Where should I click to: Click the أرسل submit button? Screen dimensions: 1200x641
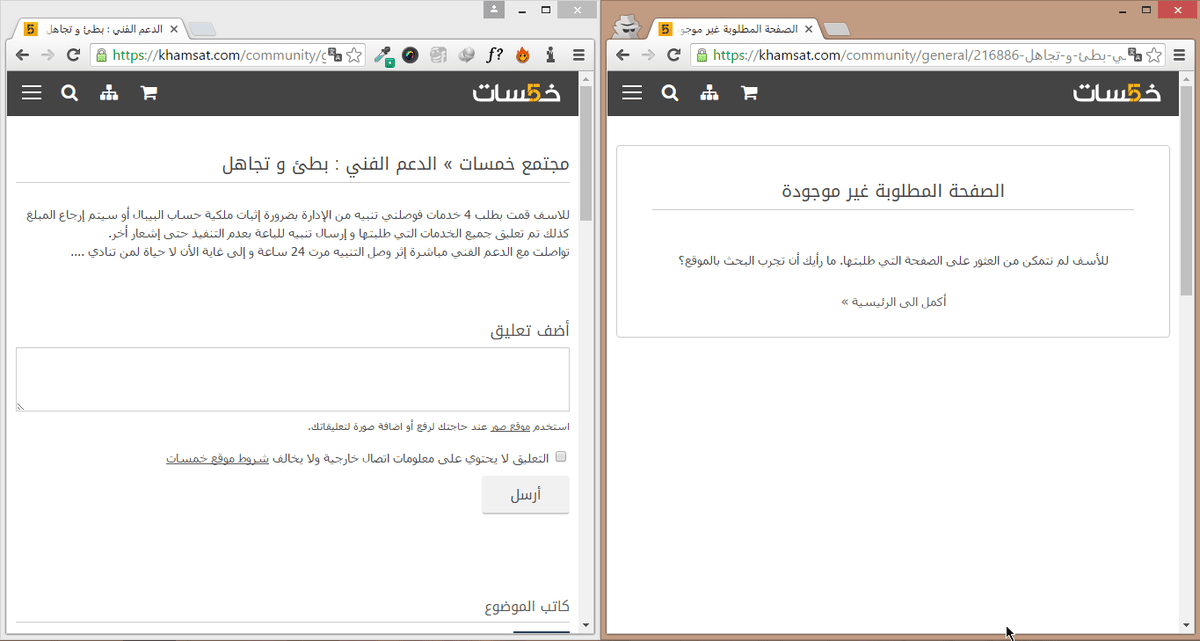(526, 495)
